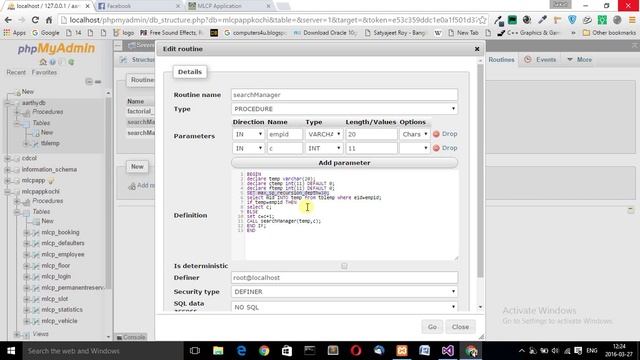Open File Explorer from taskbar
Image resolution: width=640 pixels, height=360 pixels.
(x=218, y=351)
